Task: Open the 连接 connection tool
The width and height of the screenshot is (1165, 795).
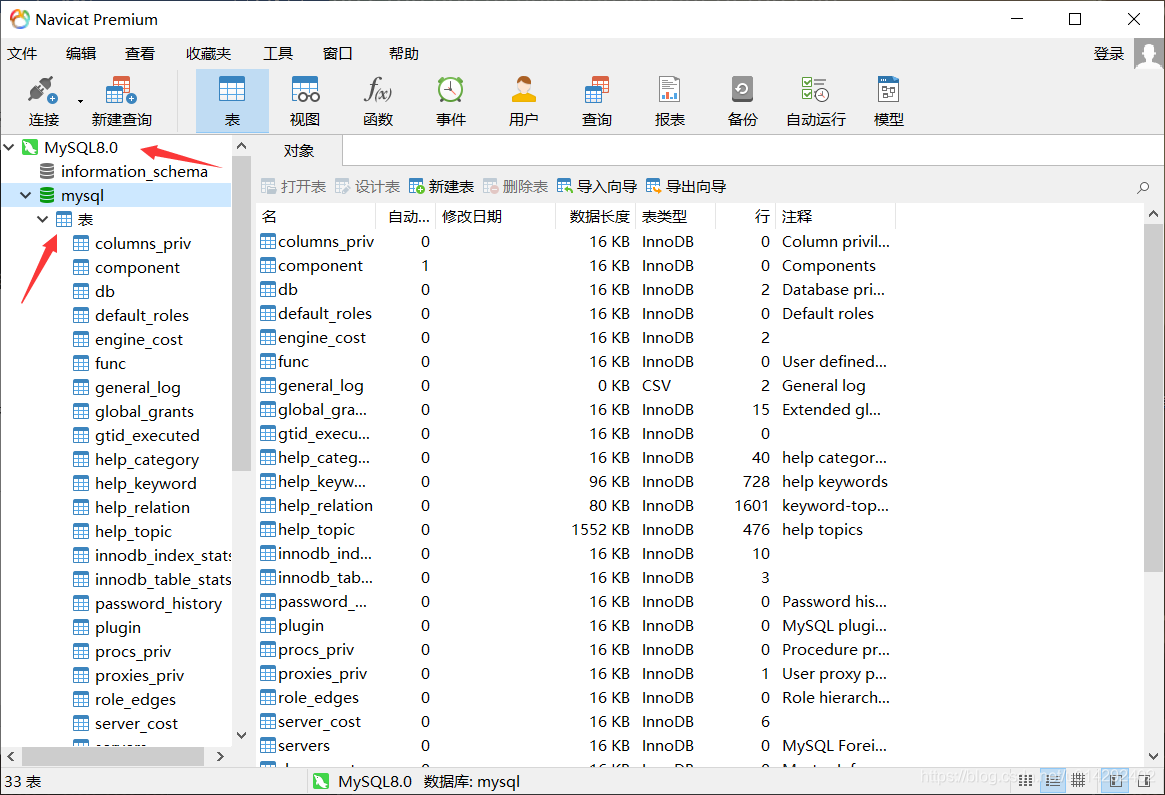Action: 43,101
